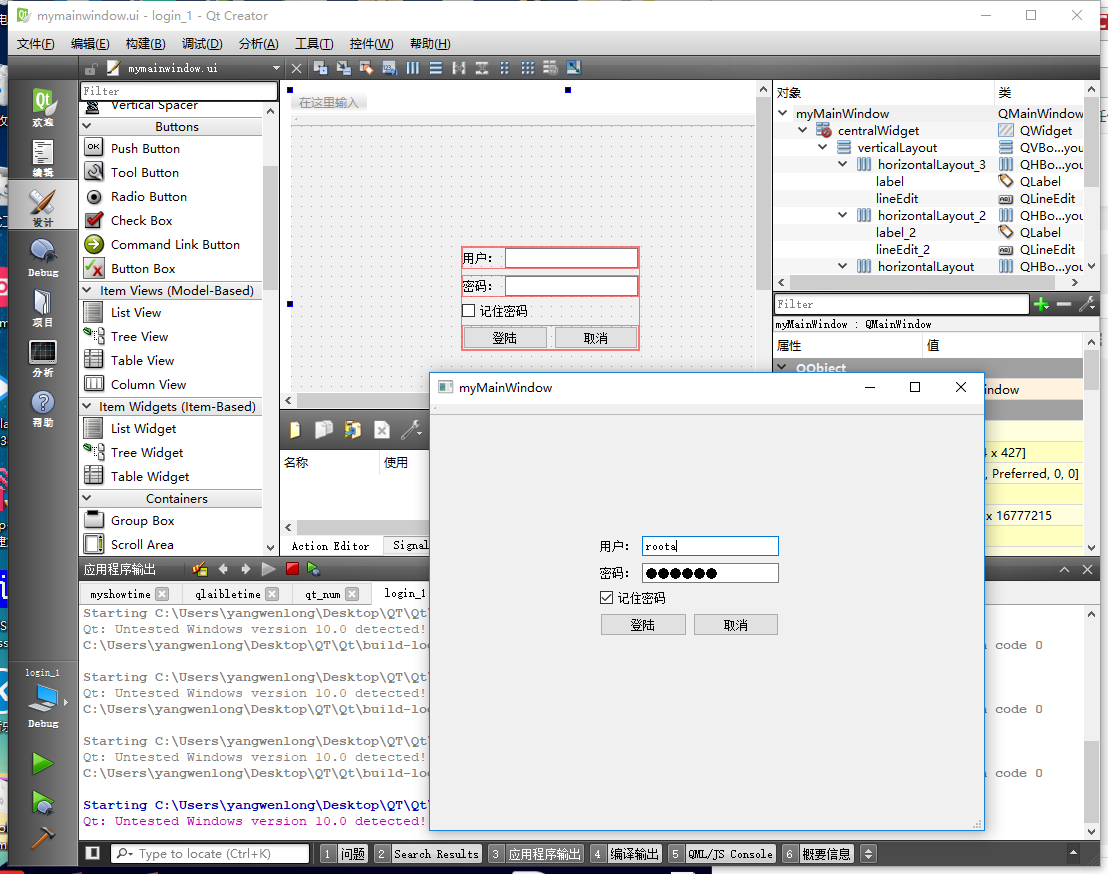Open the 构建(B) menu
This screenshot has width=1108, height=874.
tap(145, 44)
